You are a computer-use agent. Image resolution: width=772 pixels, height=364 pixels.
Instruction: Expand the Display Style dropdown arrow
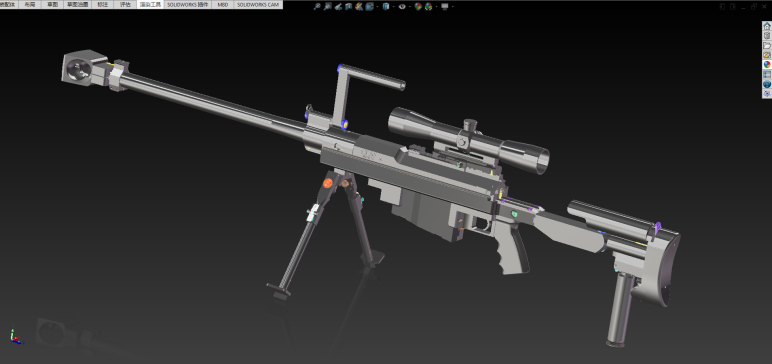pyautogui.click(x=394, y=6)
